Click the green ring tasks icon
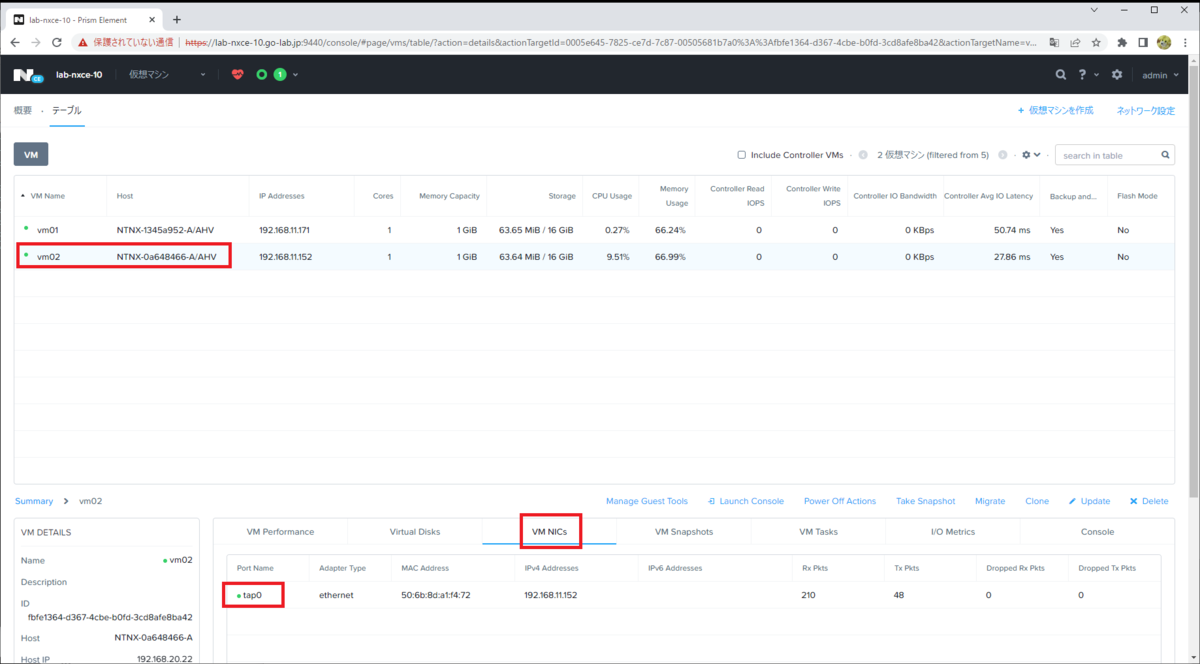 click(x=262, y=75)
